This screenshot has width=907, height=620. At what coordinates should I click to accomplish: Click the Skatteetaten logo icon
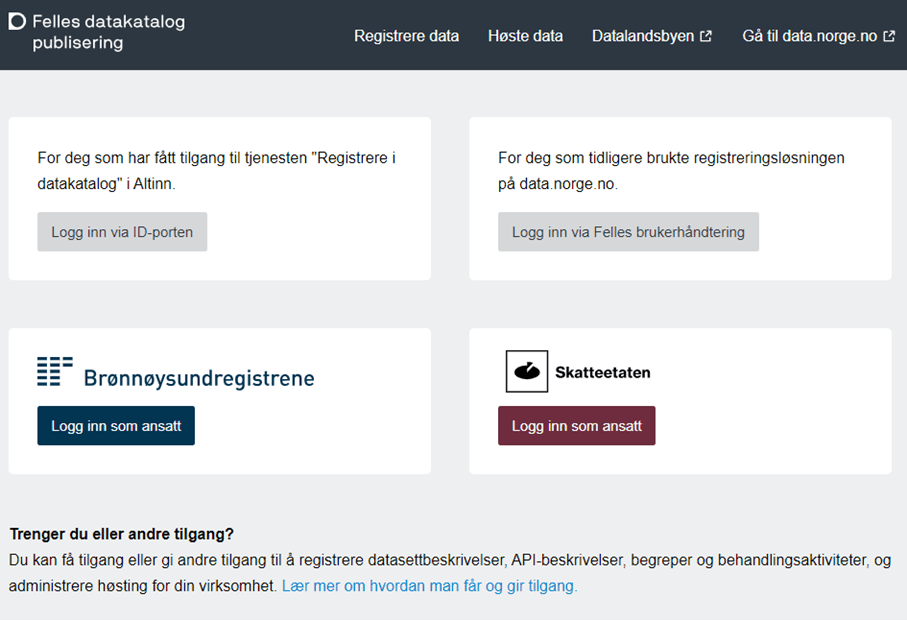(x=526, y=371)
